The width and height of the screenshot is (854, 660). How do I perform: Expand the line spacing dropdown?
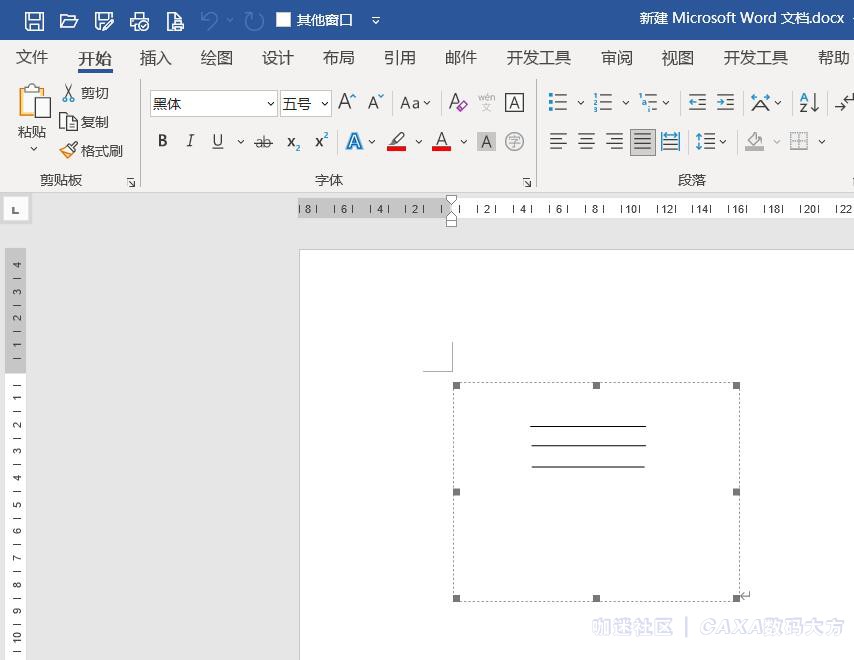coord(723,142)
